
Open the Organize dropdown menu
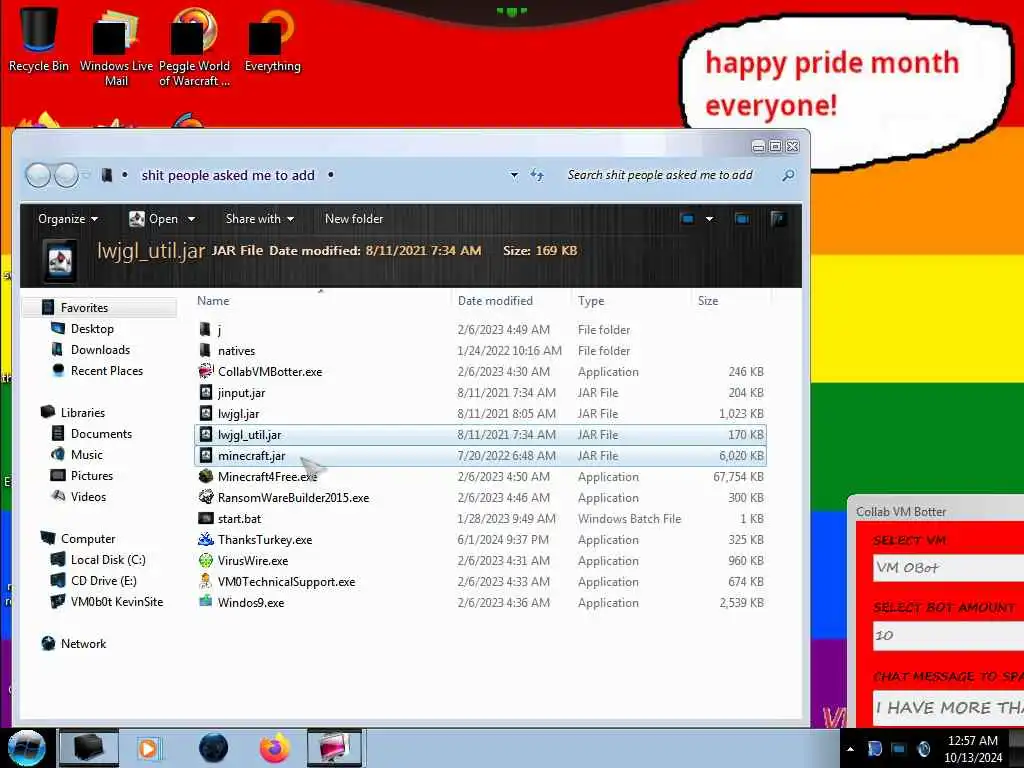(68, 219)
